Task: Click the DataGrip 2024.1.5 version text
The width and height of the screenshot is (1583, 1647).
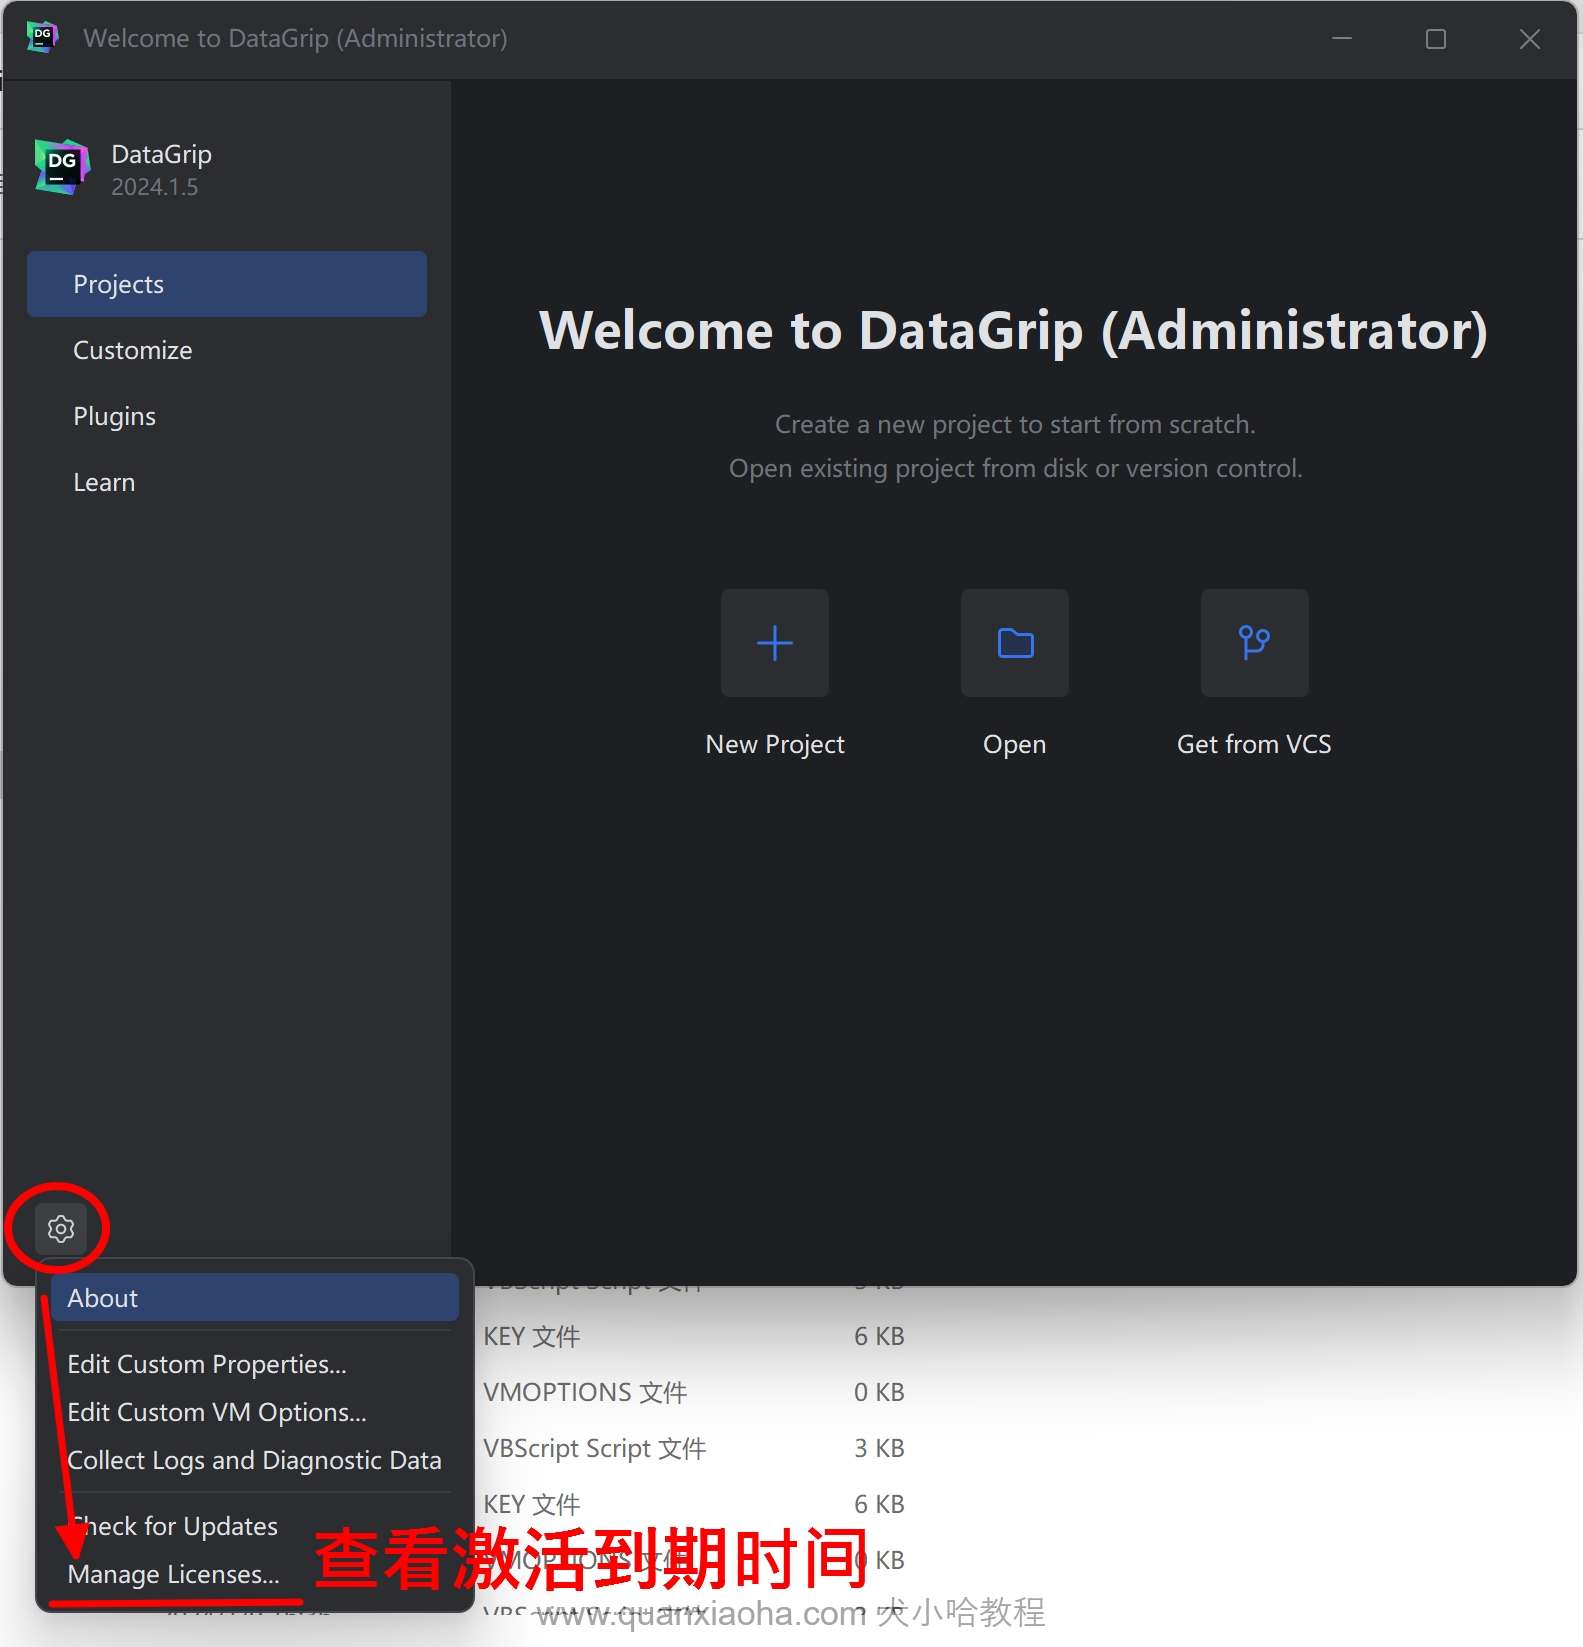Action: tap(155, 187)
